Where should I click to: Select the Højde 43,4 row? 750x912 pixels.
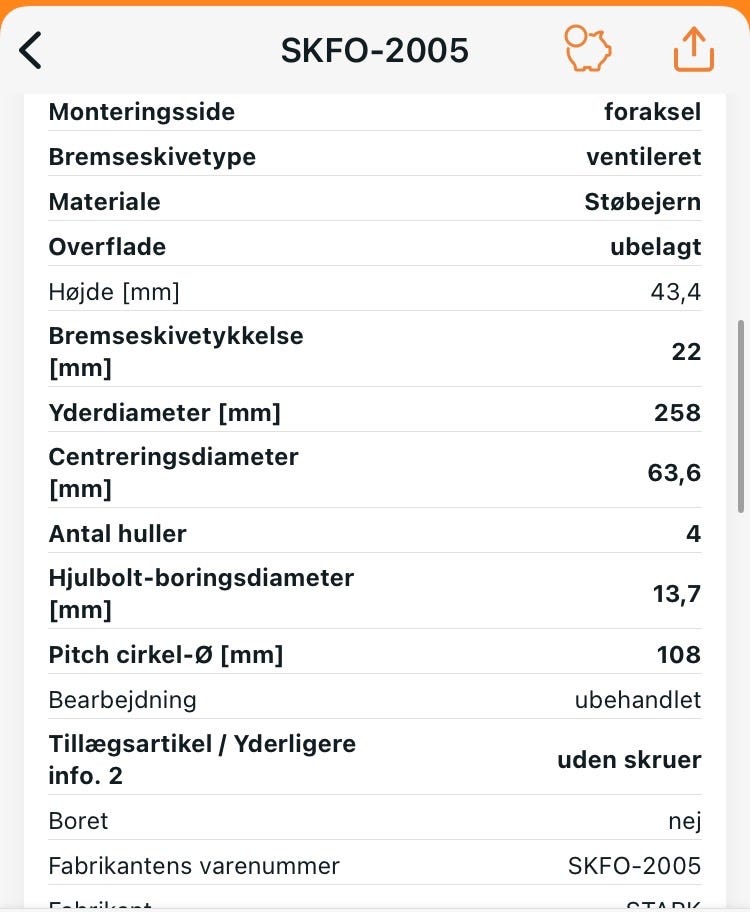click(375, 292)
